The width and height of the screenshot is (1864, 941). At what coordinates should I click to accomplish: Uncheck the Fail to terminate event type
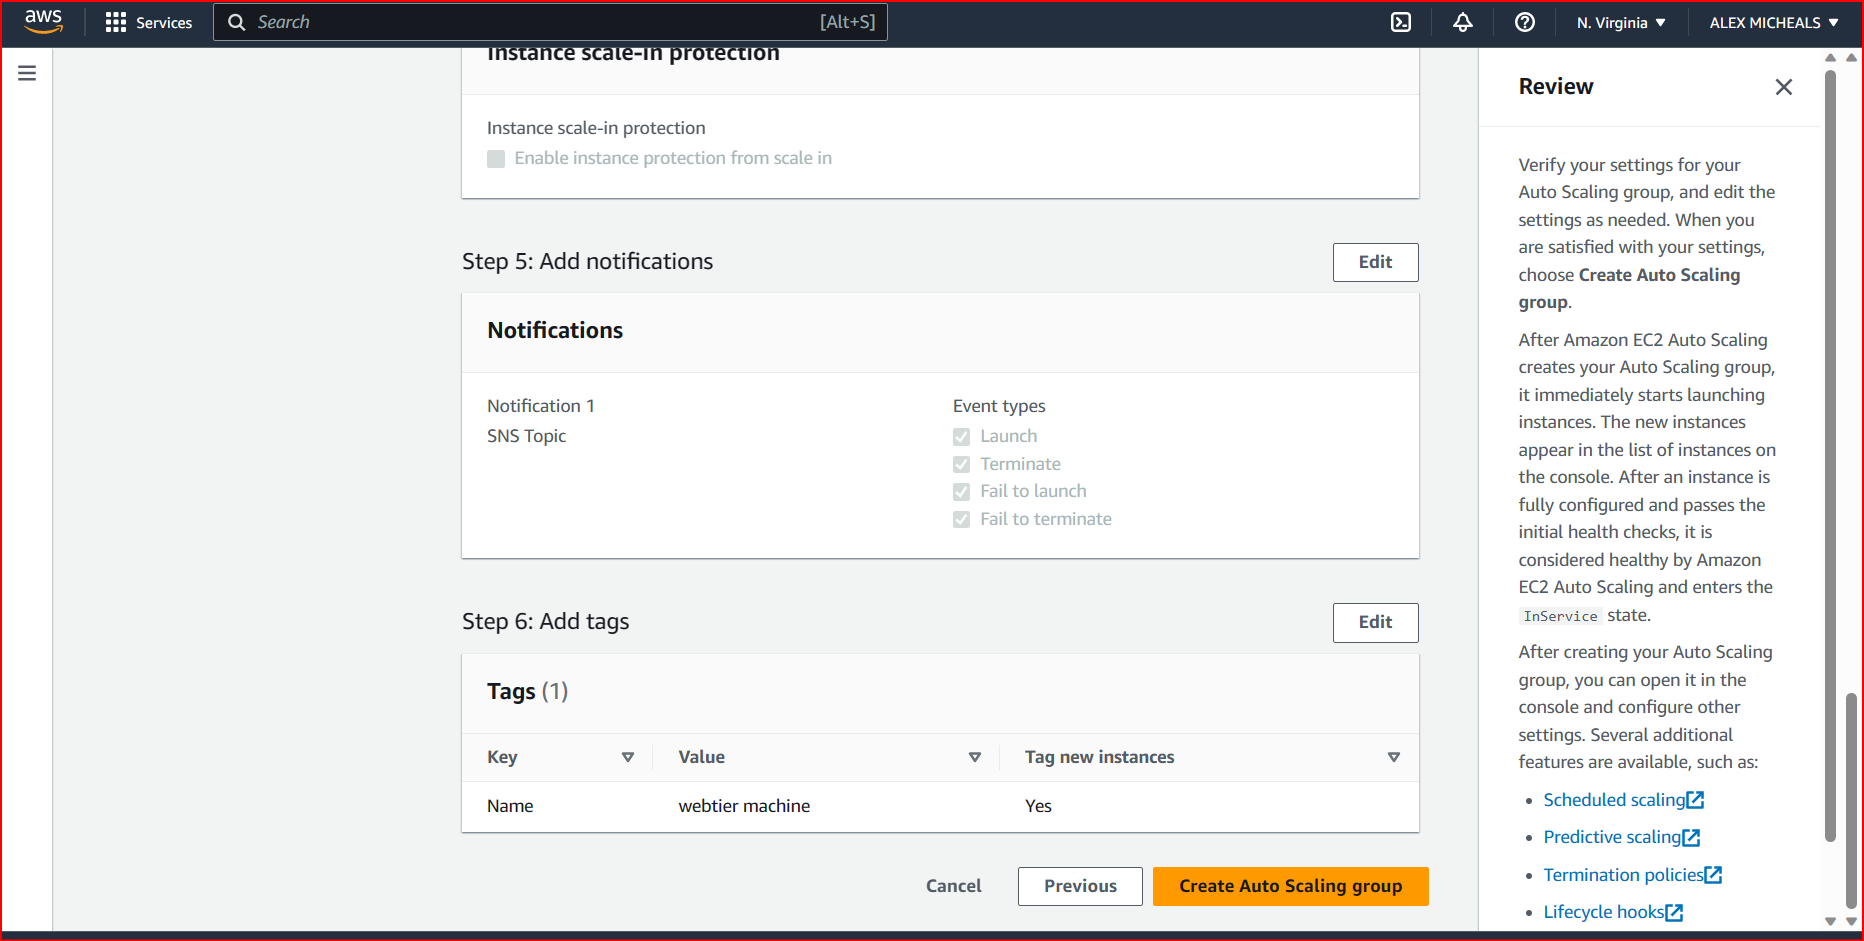tap(961, 519)
